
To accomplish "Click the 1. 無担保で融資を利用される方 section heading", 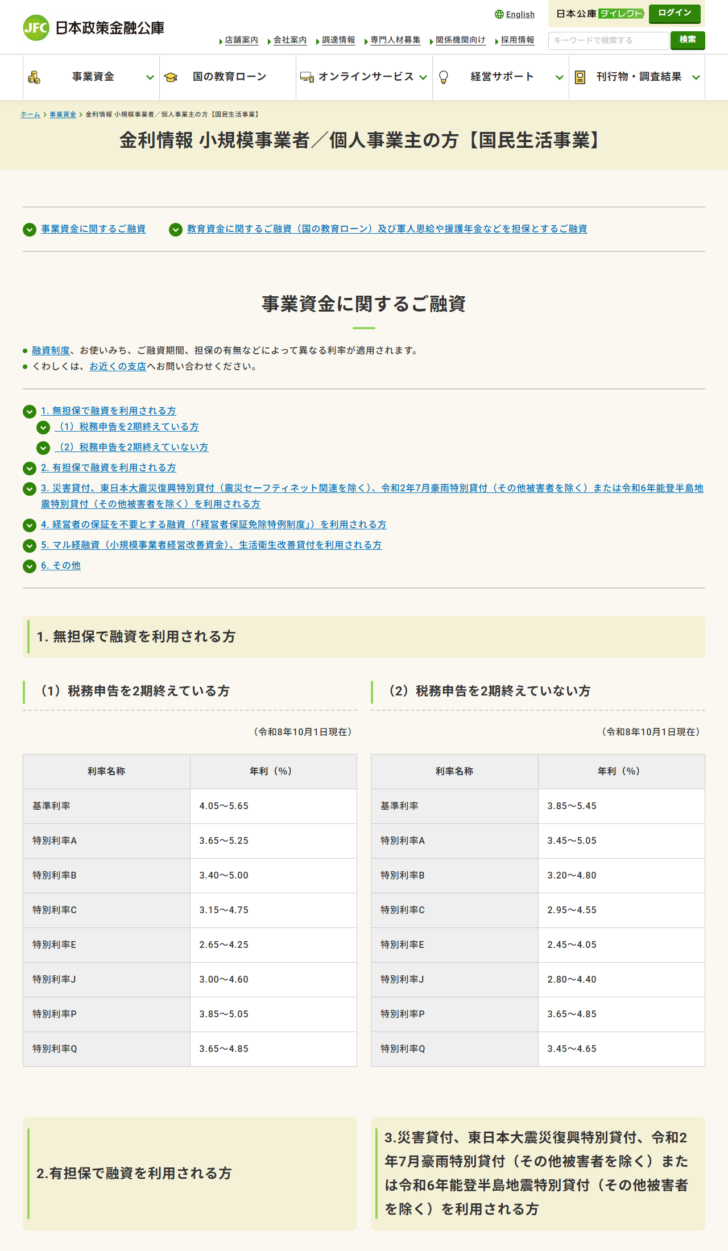I will (x=364, y=637).
